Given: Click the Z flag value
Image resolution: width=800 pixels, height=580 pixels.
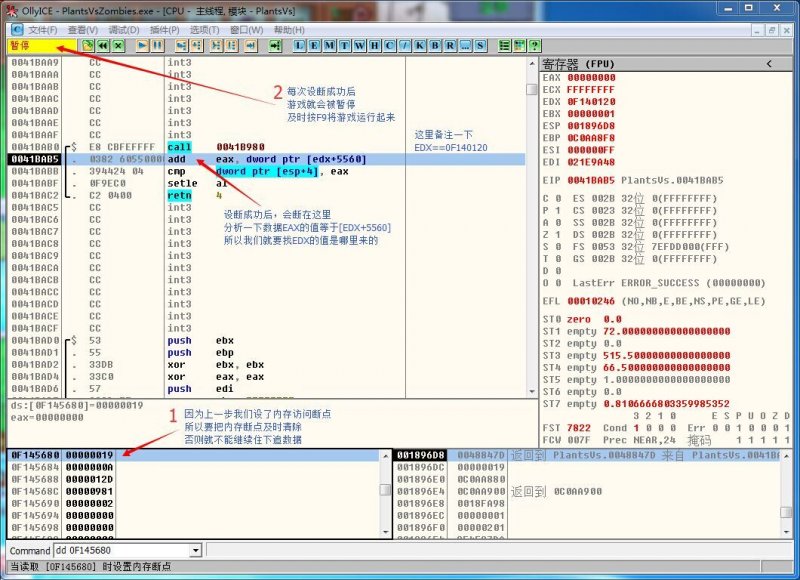Looking at the screenshot, I should pos(558,235).
